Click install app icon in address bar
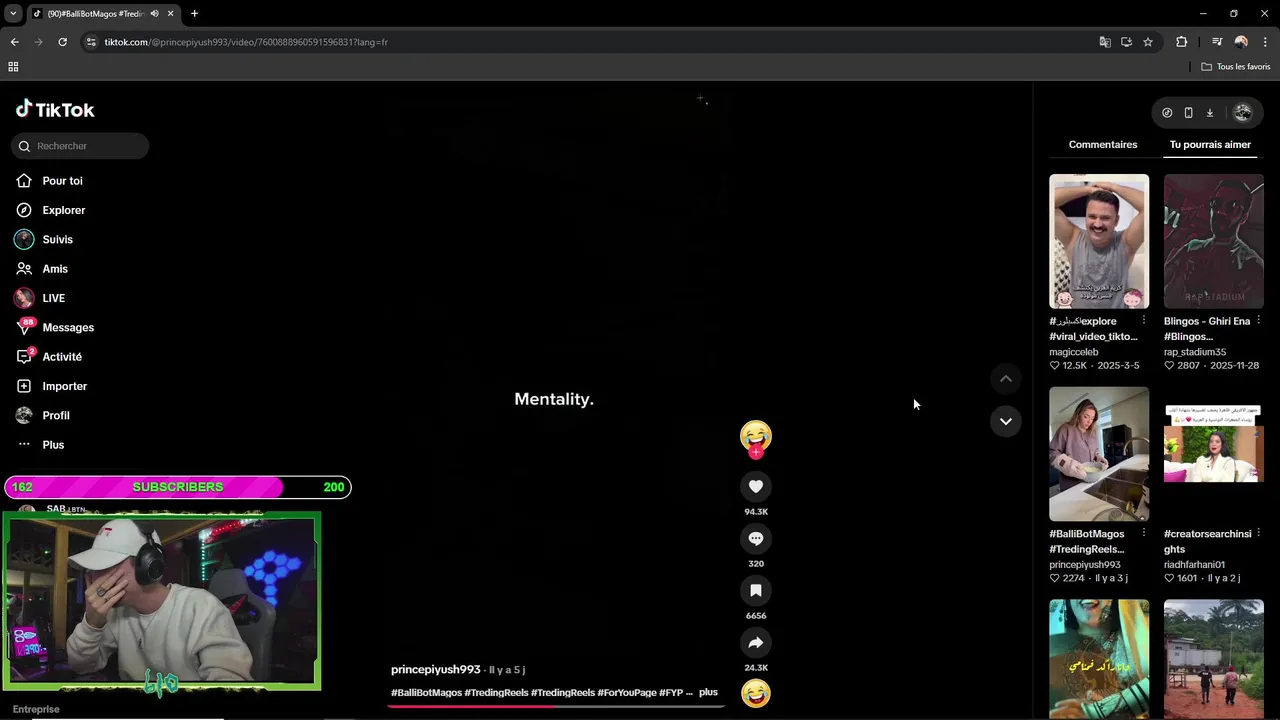1280x720 pixels. coord(1126,42)
